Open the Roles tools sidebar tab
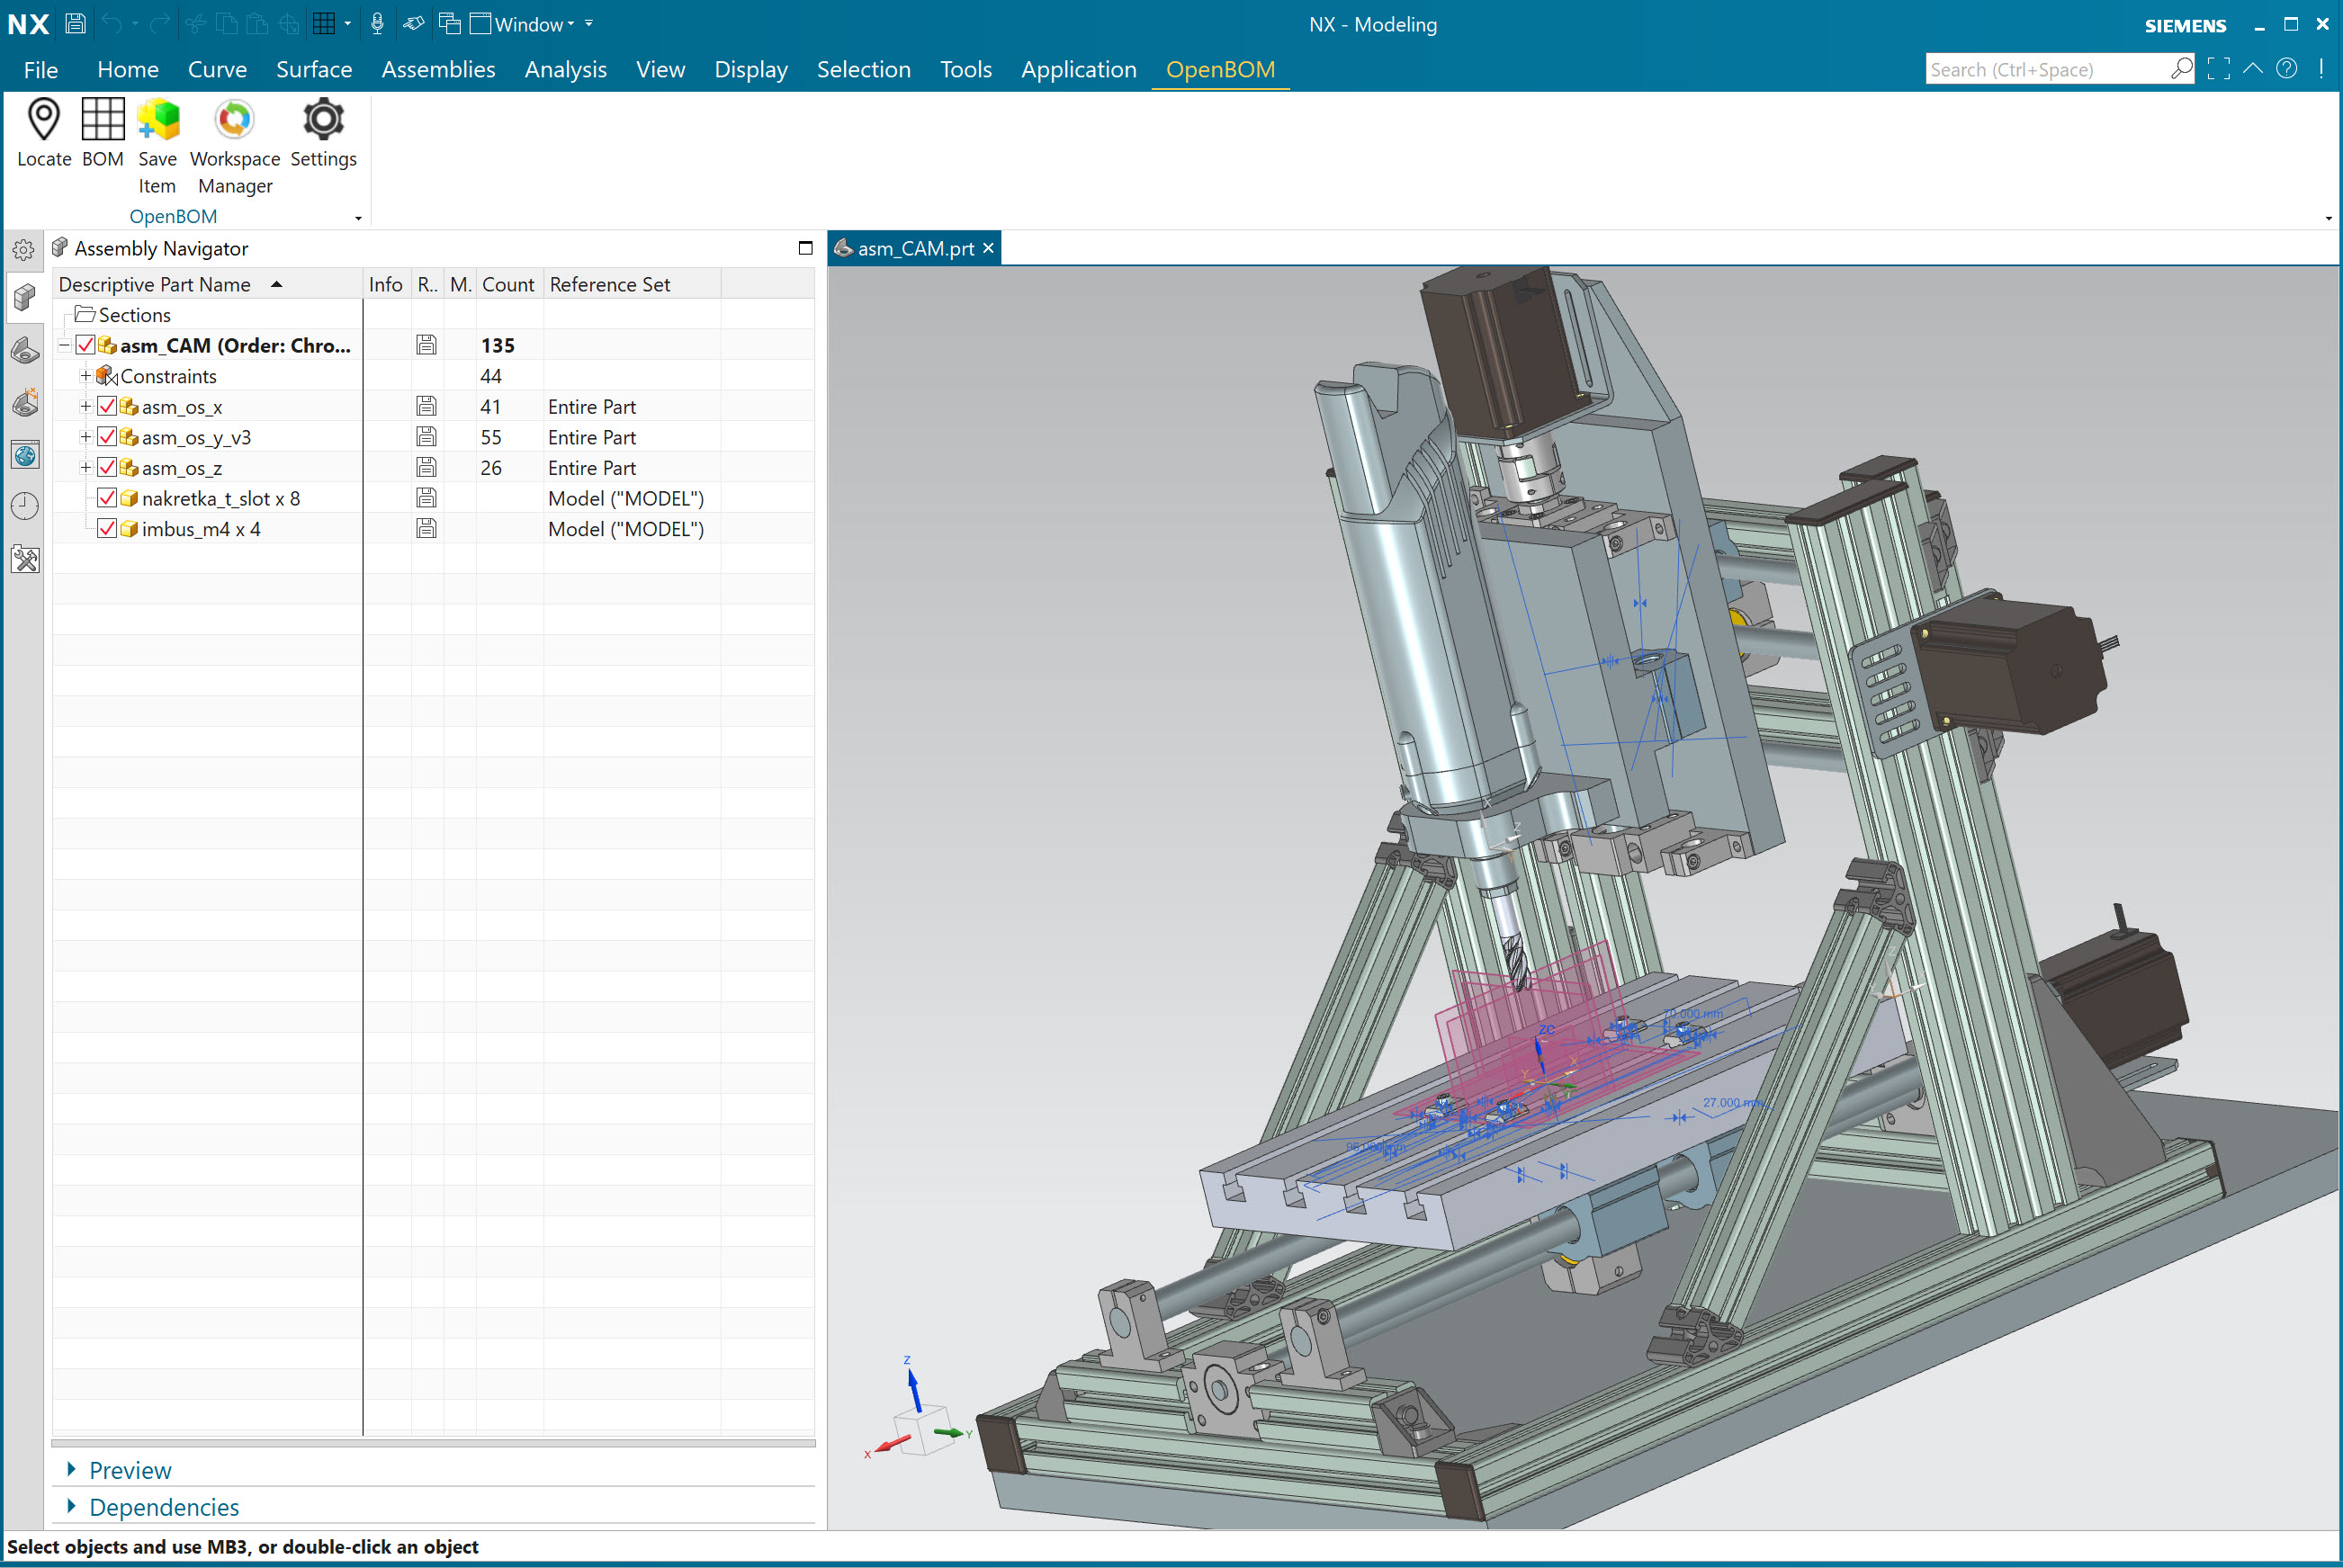The height and width of the screenshot is (1568, 2343). tap(25, 559)
